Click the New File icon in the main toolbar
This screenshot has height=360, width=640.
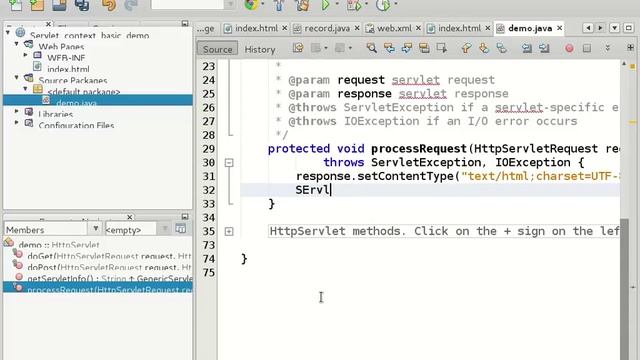click(15, 5)
